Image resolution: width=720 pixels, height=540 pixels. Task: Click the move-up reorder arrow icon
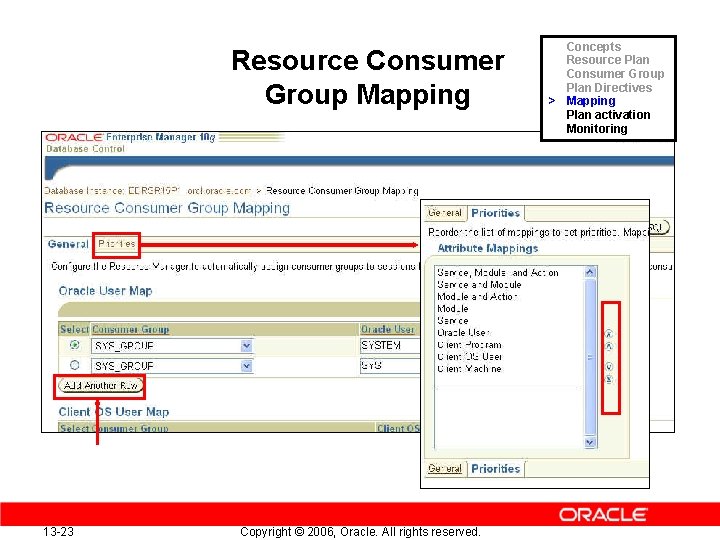pos(609,347)
